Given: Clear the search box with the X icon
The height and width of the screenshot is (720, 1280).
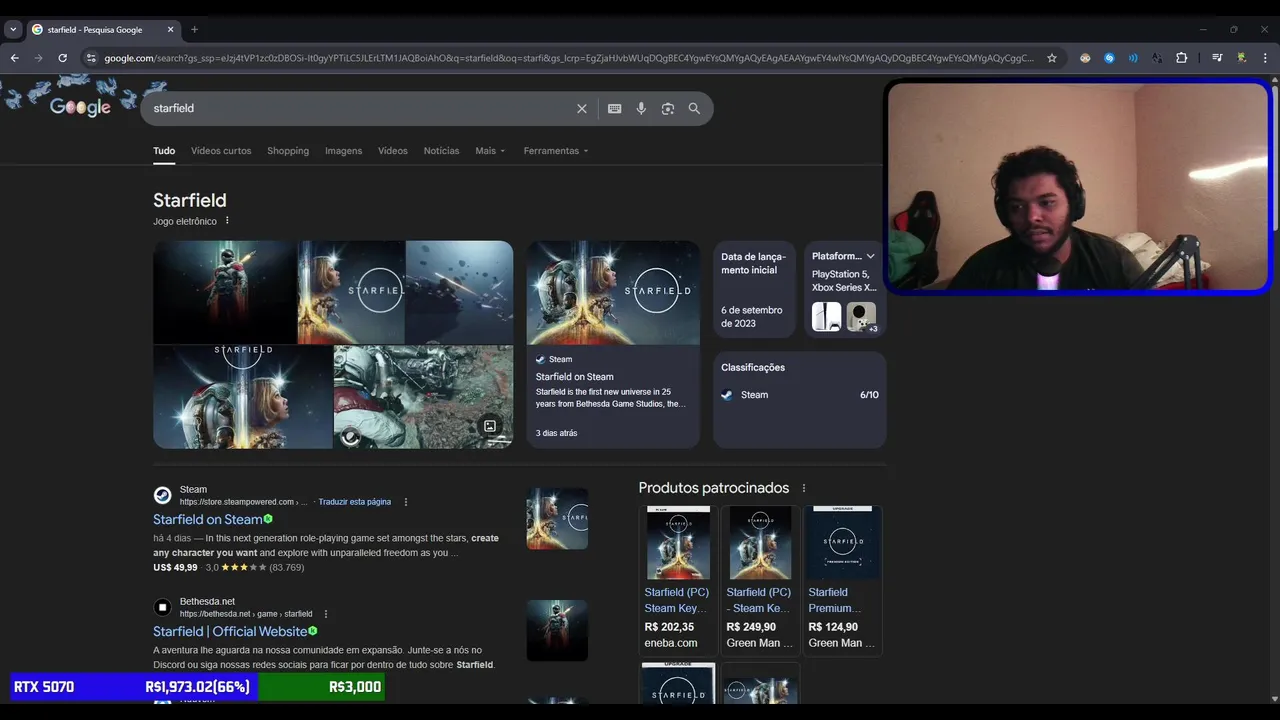Looking at the screenshot, I should [582, 109].
